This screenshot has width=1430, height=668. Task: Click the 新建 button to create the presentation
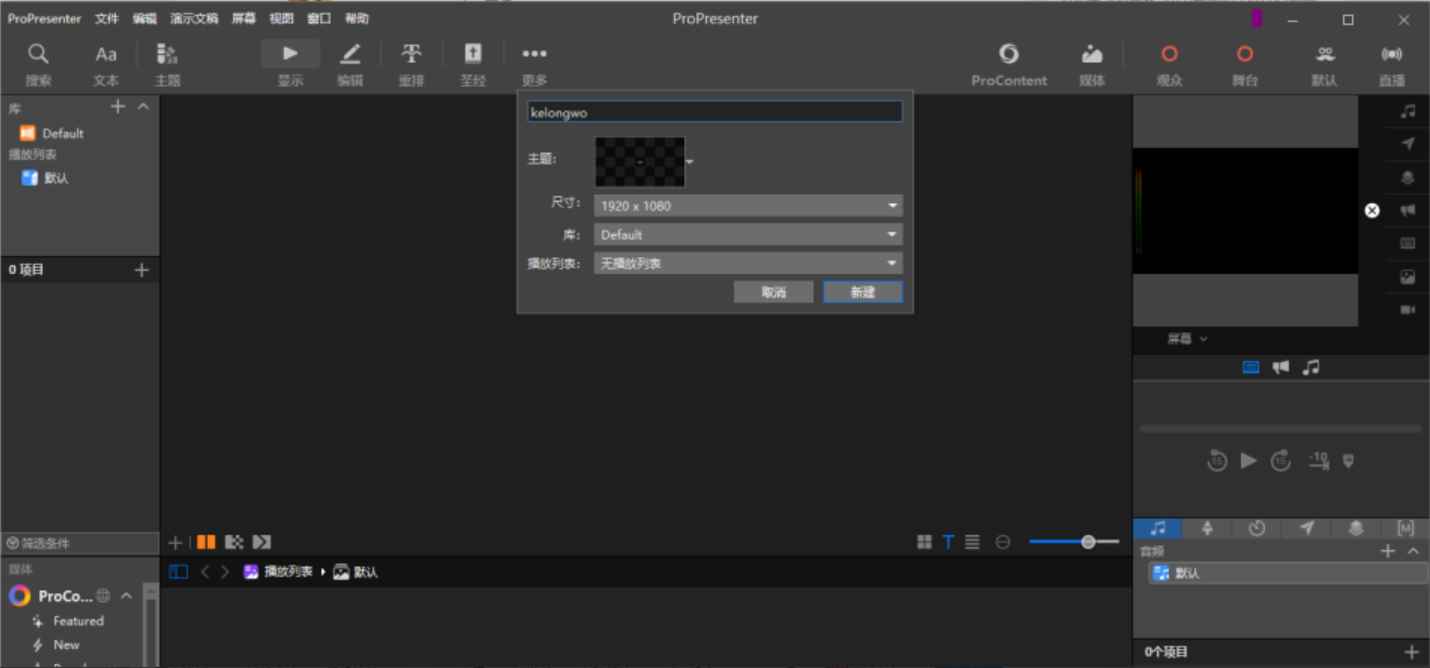click(x=862, y=291)
